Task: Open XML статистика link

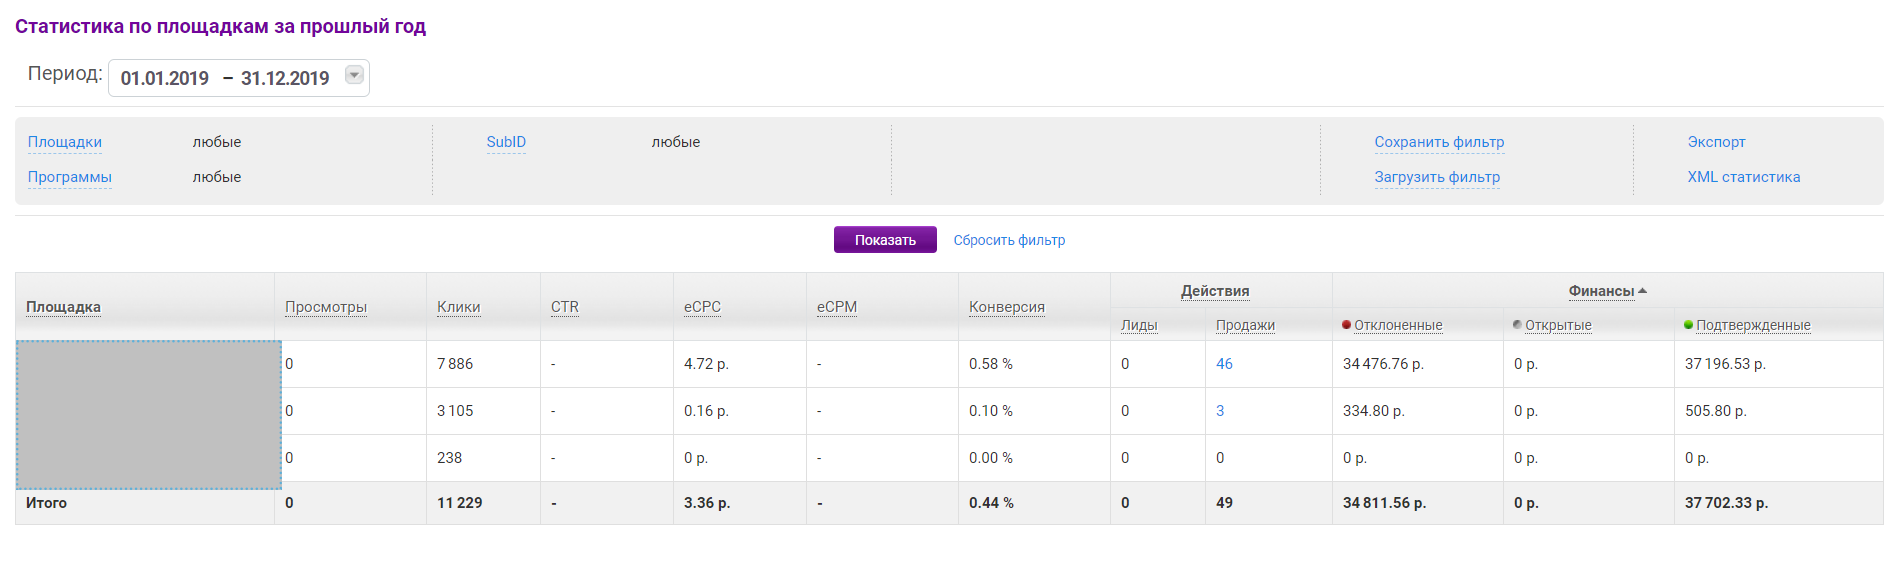Action: click(1744, 177)
